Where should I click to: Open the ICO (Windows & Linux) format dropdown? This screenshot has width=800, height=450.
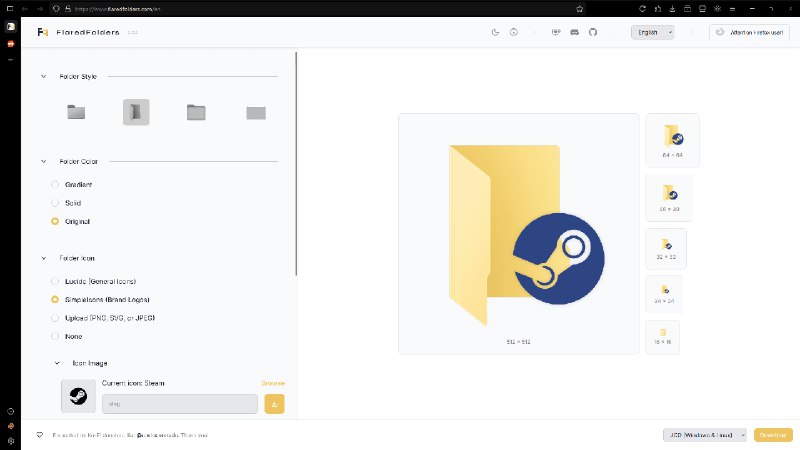click(x=705, y=435)
